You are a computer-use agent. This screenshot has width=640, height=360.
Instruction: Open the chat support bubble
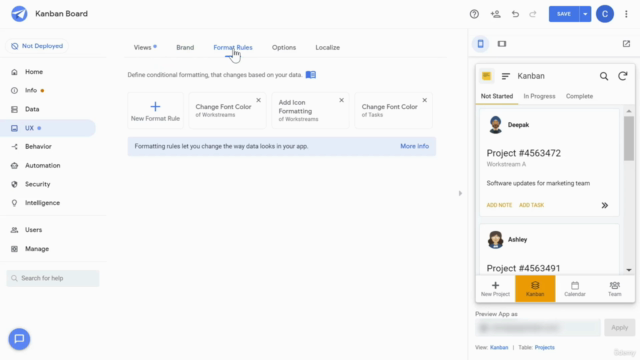click(x=19, y=339)
